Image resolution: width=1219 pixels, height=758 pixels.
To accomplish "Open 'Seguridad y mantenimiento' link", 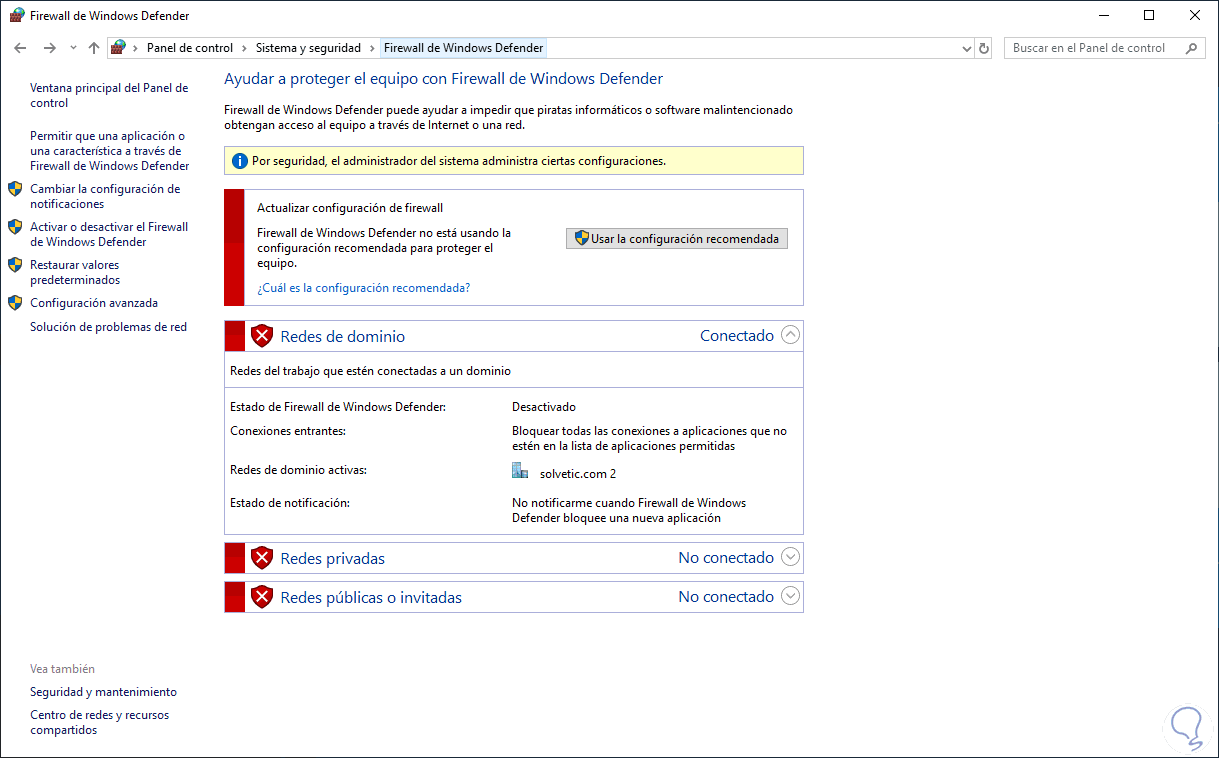I will pyautogui.click(x=103, y=692).
